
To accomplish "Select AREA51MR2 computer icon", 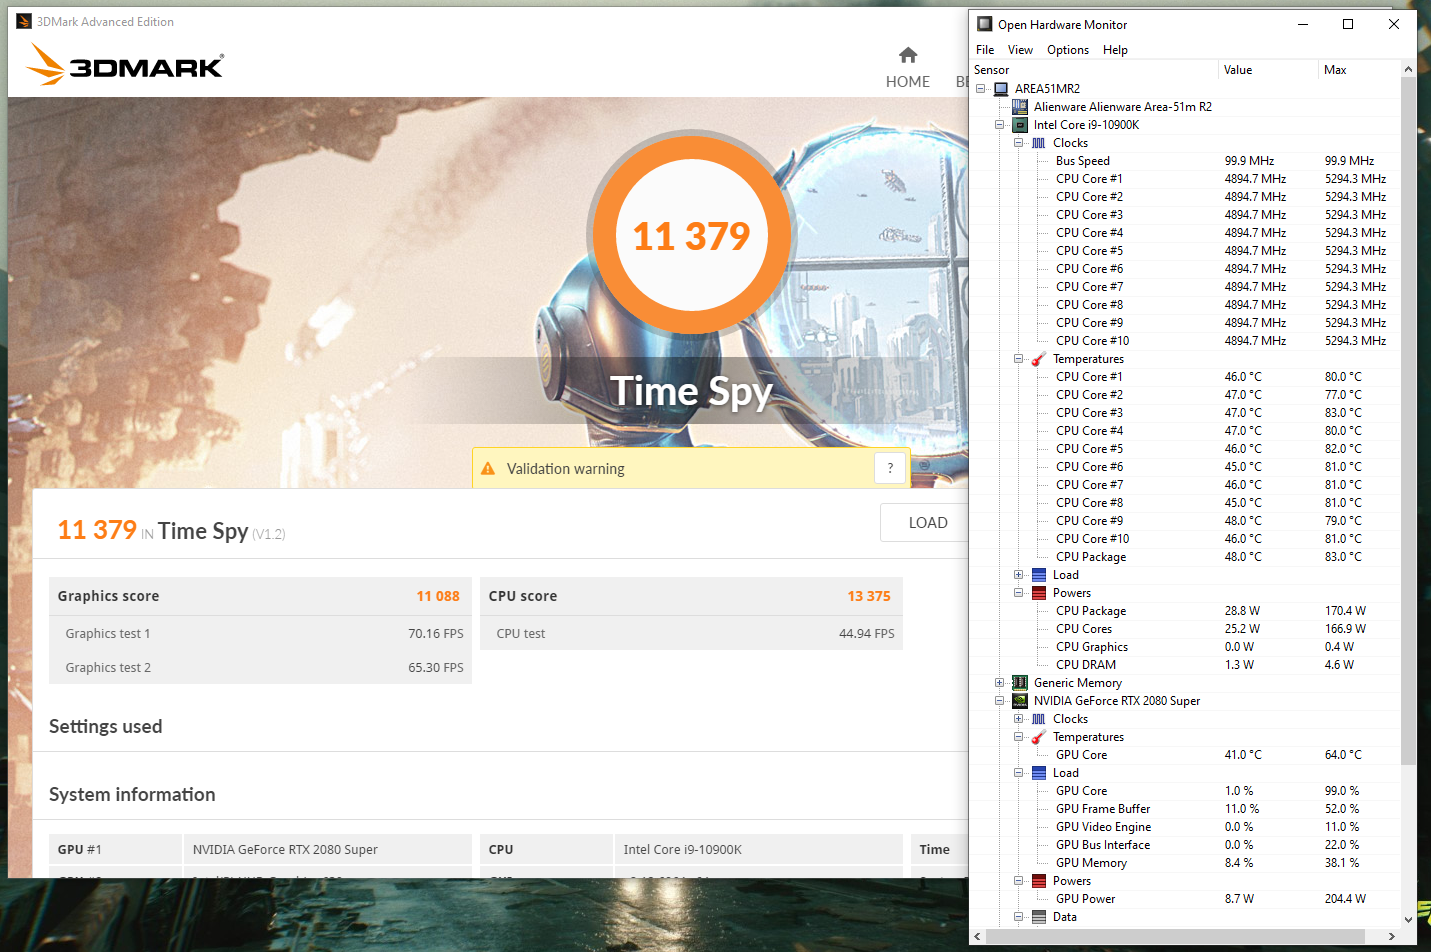I will [x=1001, y=89].
